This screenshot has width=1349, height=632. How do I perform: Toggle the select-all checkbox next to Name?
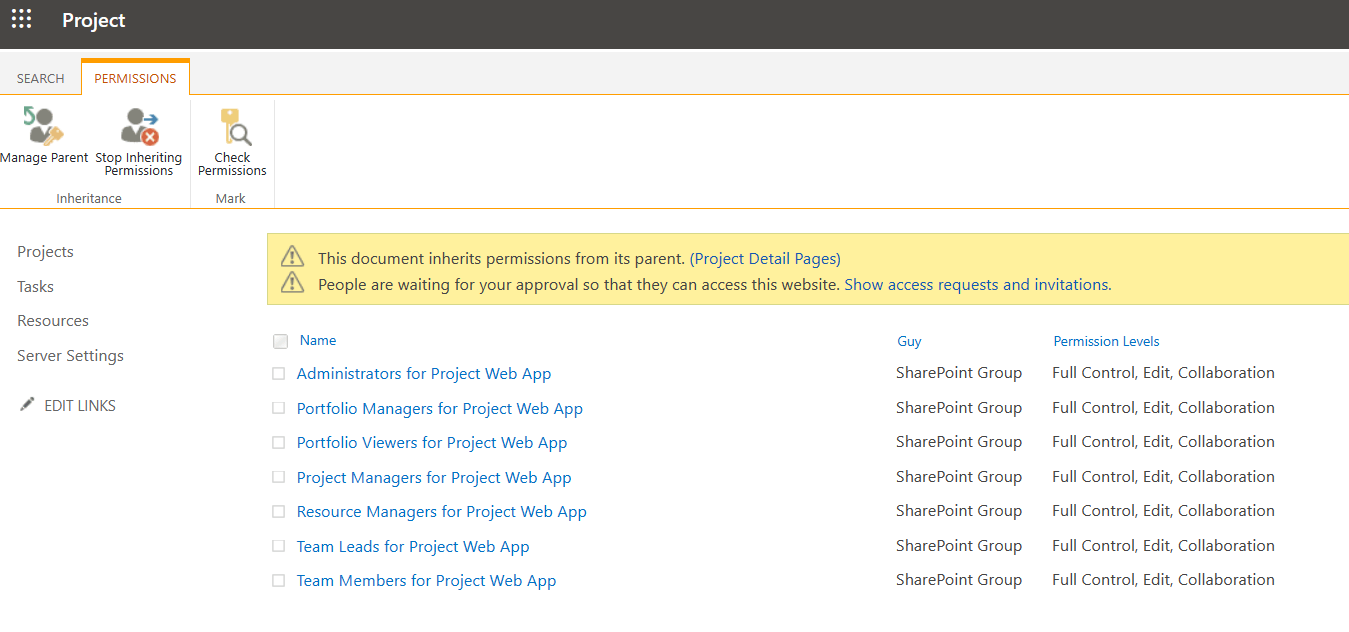(280, 341)
